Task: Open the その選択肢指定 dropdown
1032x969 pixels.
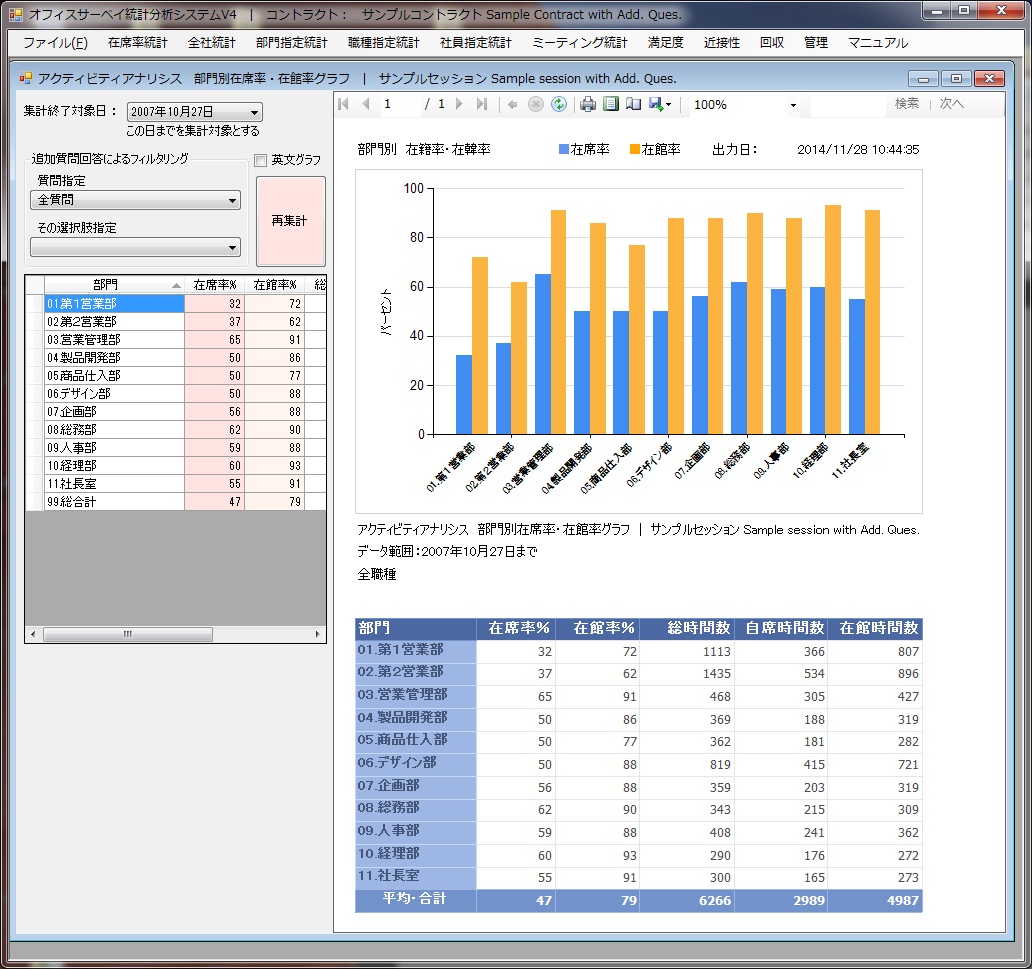Action: [x=136, y=248]
